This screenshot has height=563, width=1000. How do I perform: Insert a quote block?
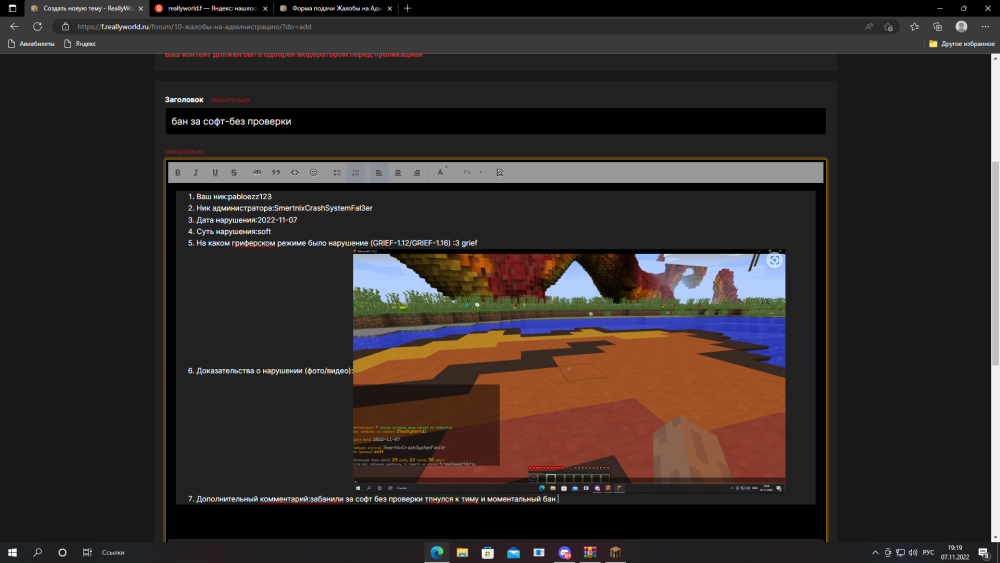tap(276, 172)
